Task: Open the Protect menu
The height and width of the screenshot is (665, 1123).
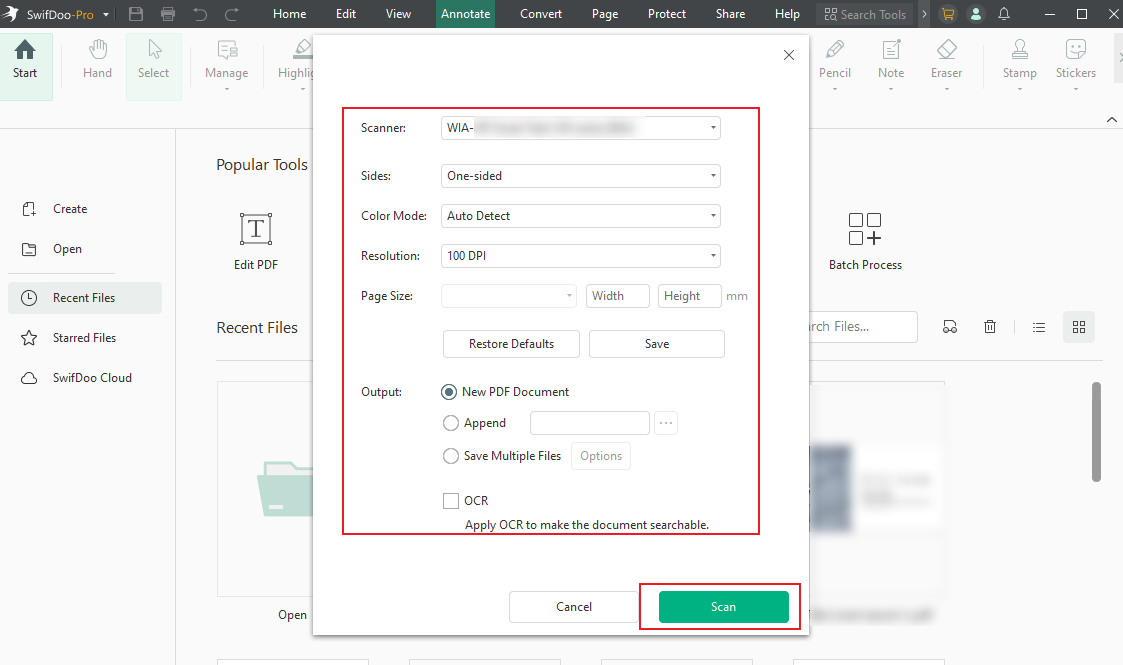Action: coord(666,14)
